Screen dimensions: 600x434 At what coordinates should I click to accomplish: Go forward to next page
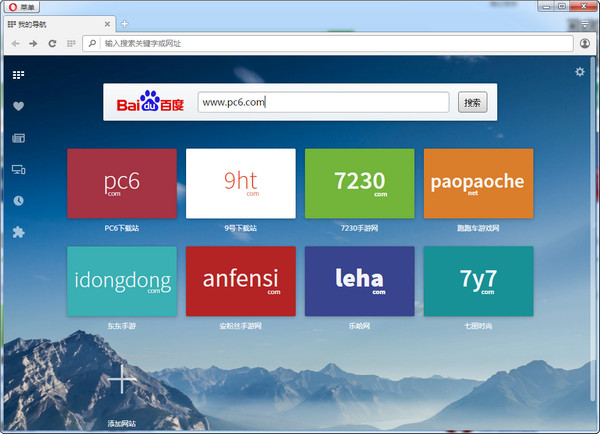point(33,44)
